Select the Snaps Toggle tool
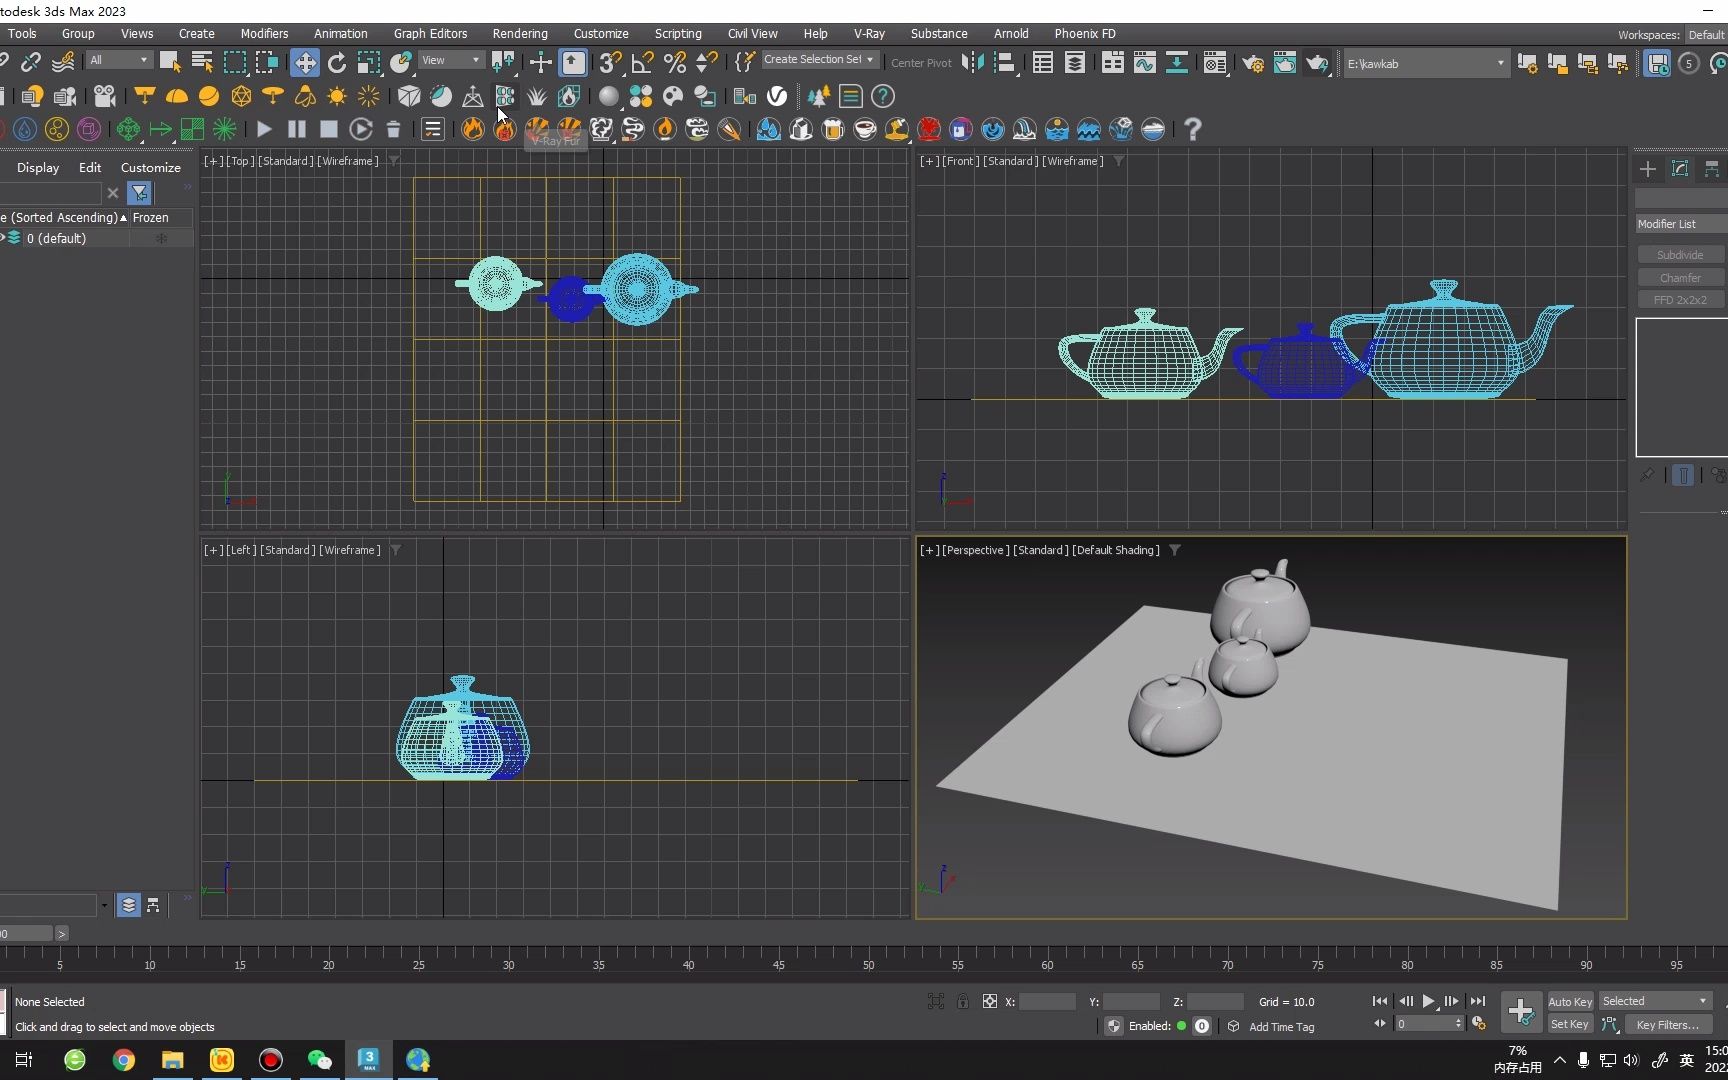This screenshot has width=1728, height=1080. pyautogui.click(x=609, y=62)
